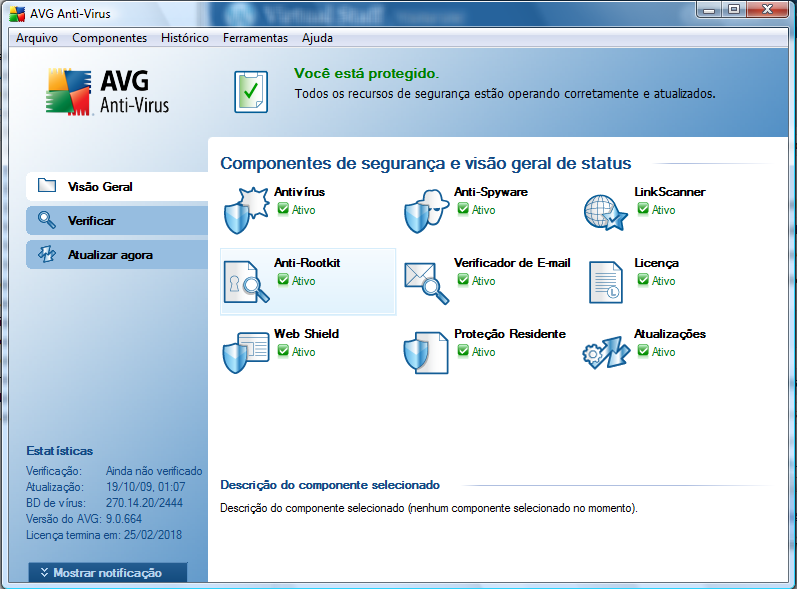Click the Verificador de E-mail title
This screenshot has width=797, height=589.
512,263
